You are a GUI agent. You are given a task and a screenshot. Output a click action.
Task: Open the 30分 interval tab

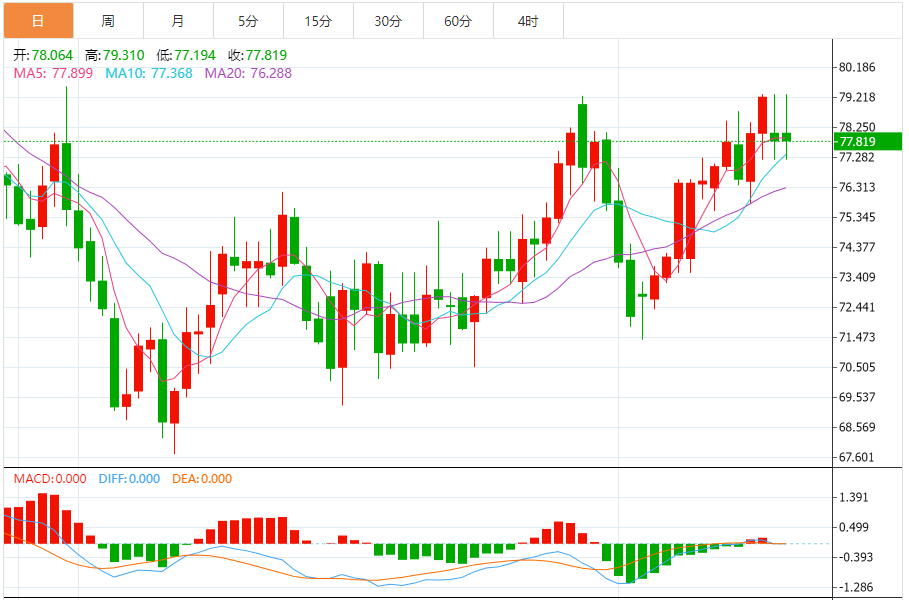pos(388,21)
